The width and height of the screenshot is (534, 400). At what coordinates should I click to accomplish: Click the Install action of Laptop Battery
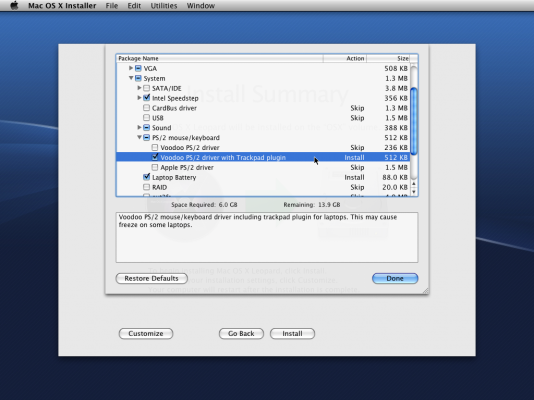354,177
